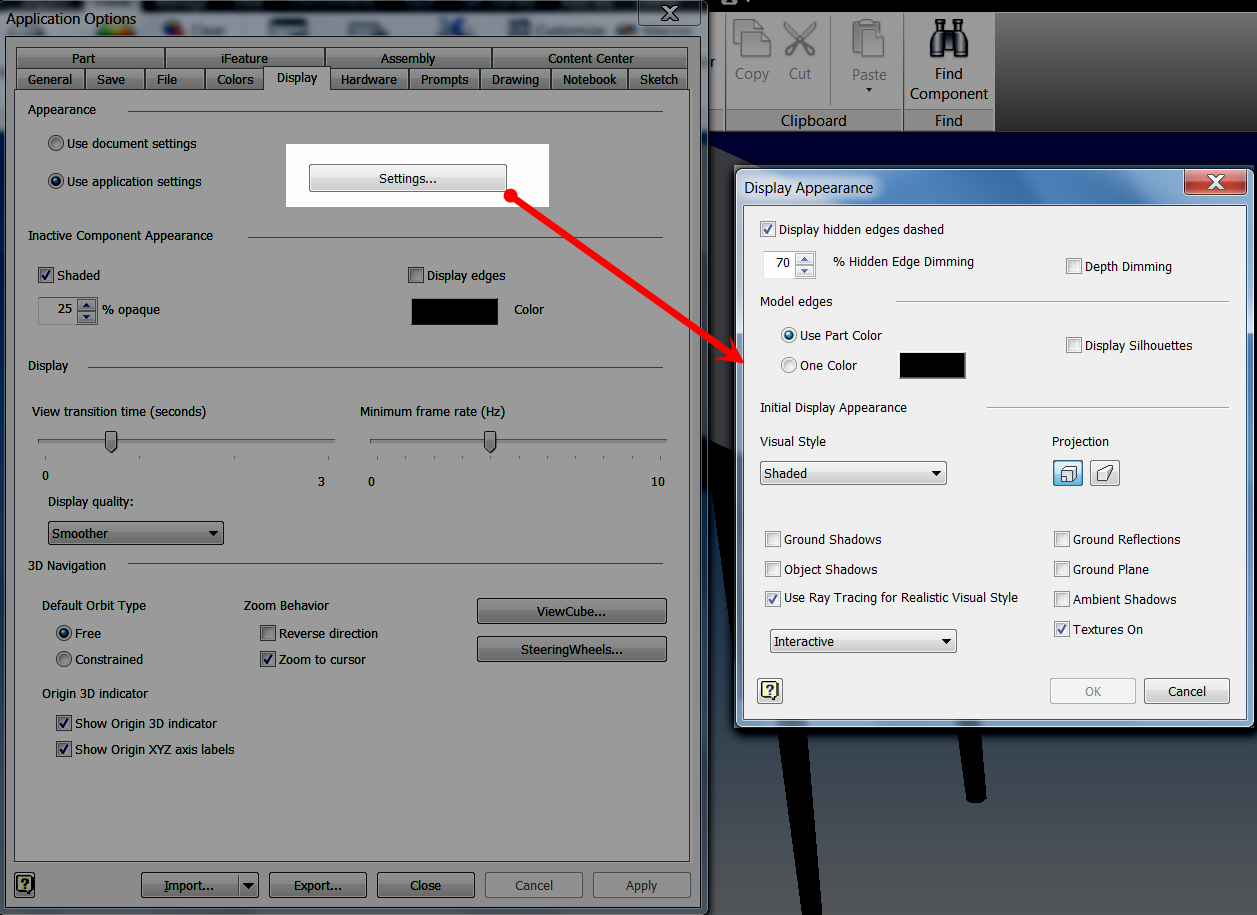The width and height of the screenshot is (1257, 915).
Task: Switch to the Hardware tab
Action: [368, 79]
